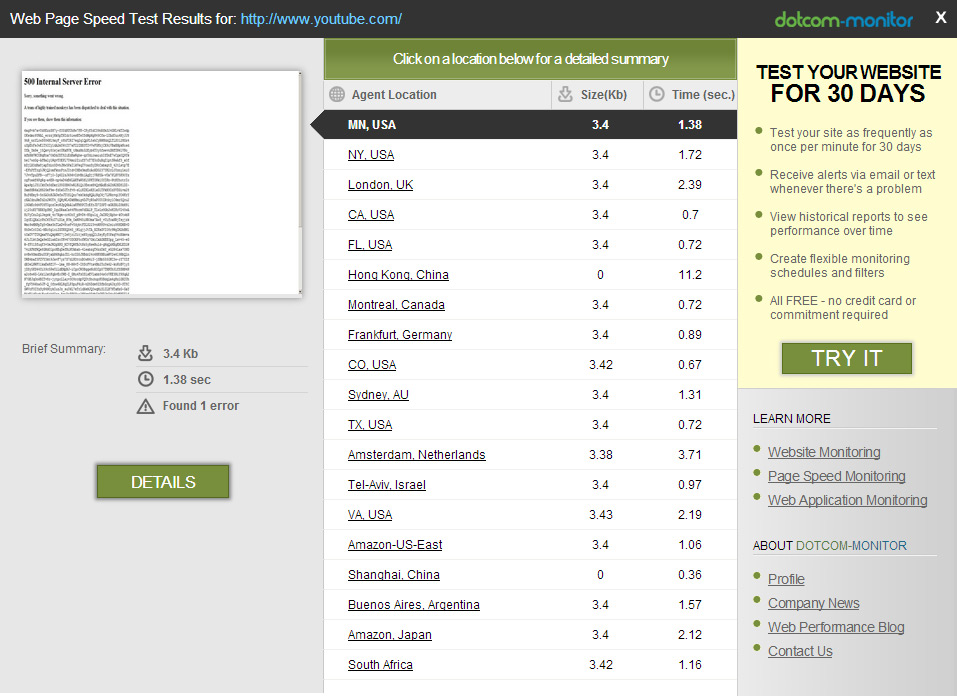Open the Company News link

click(x=814, y=603)
